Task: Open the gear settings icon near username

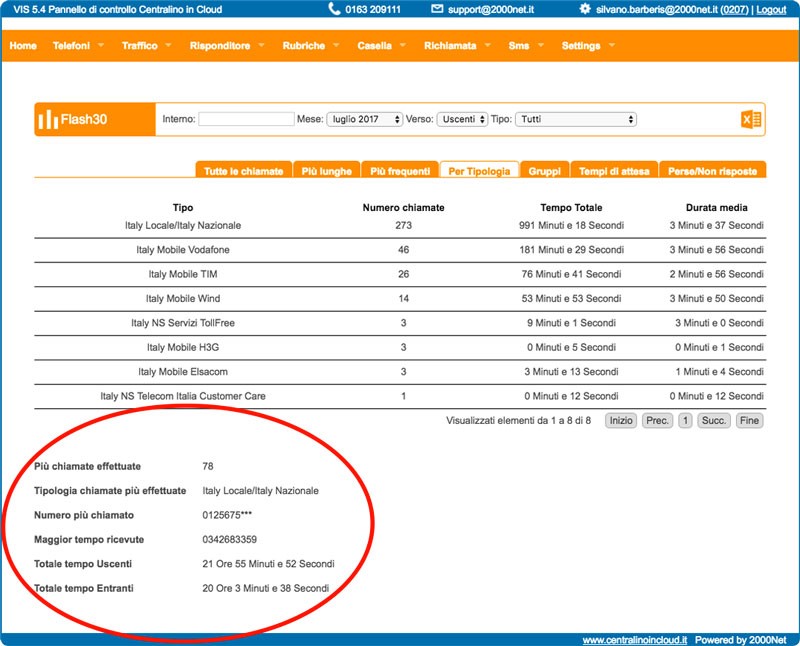Action: coord(585,9)
